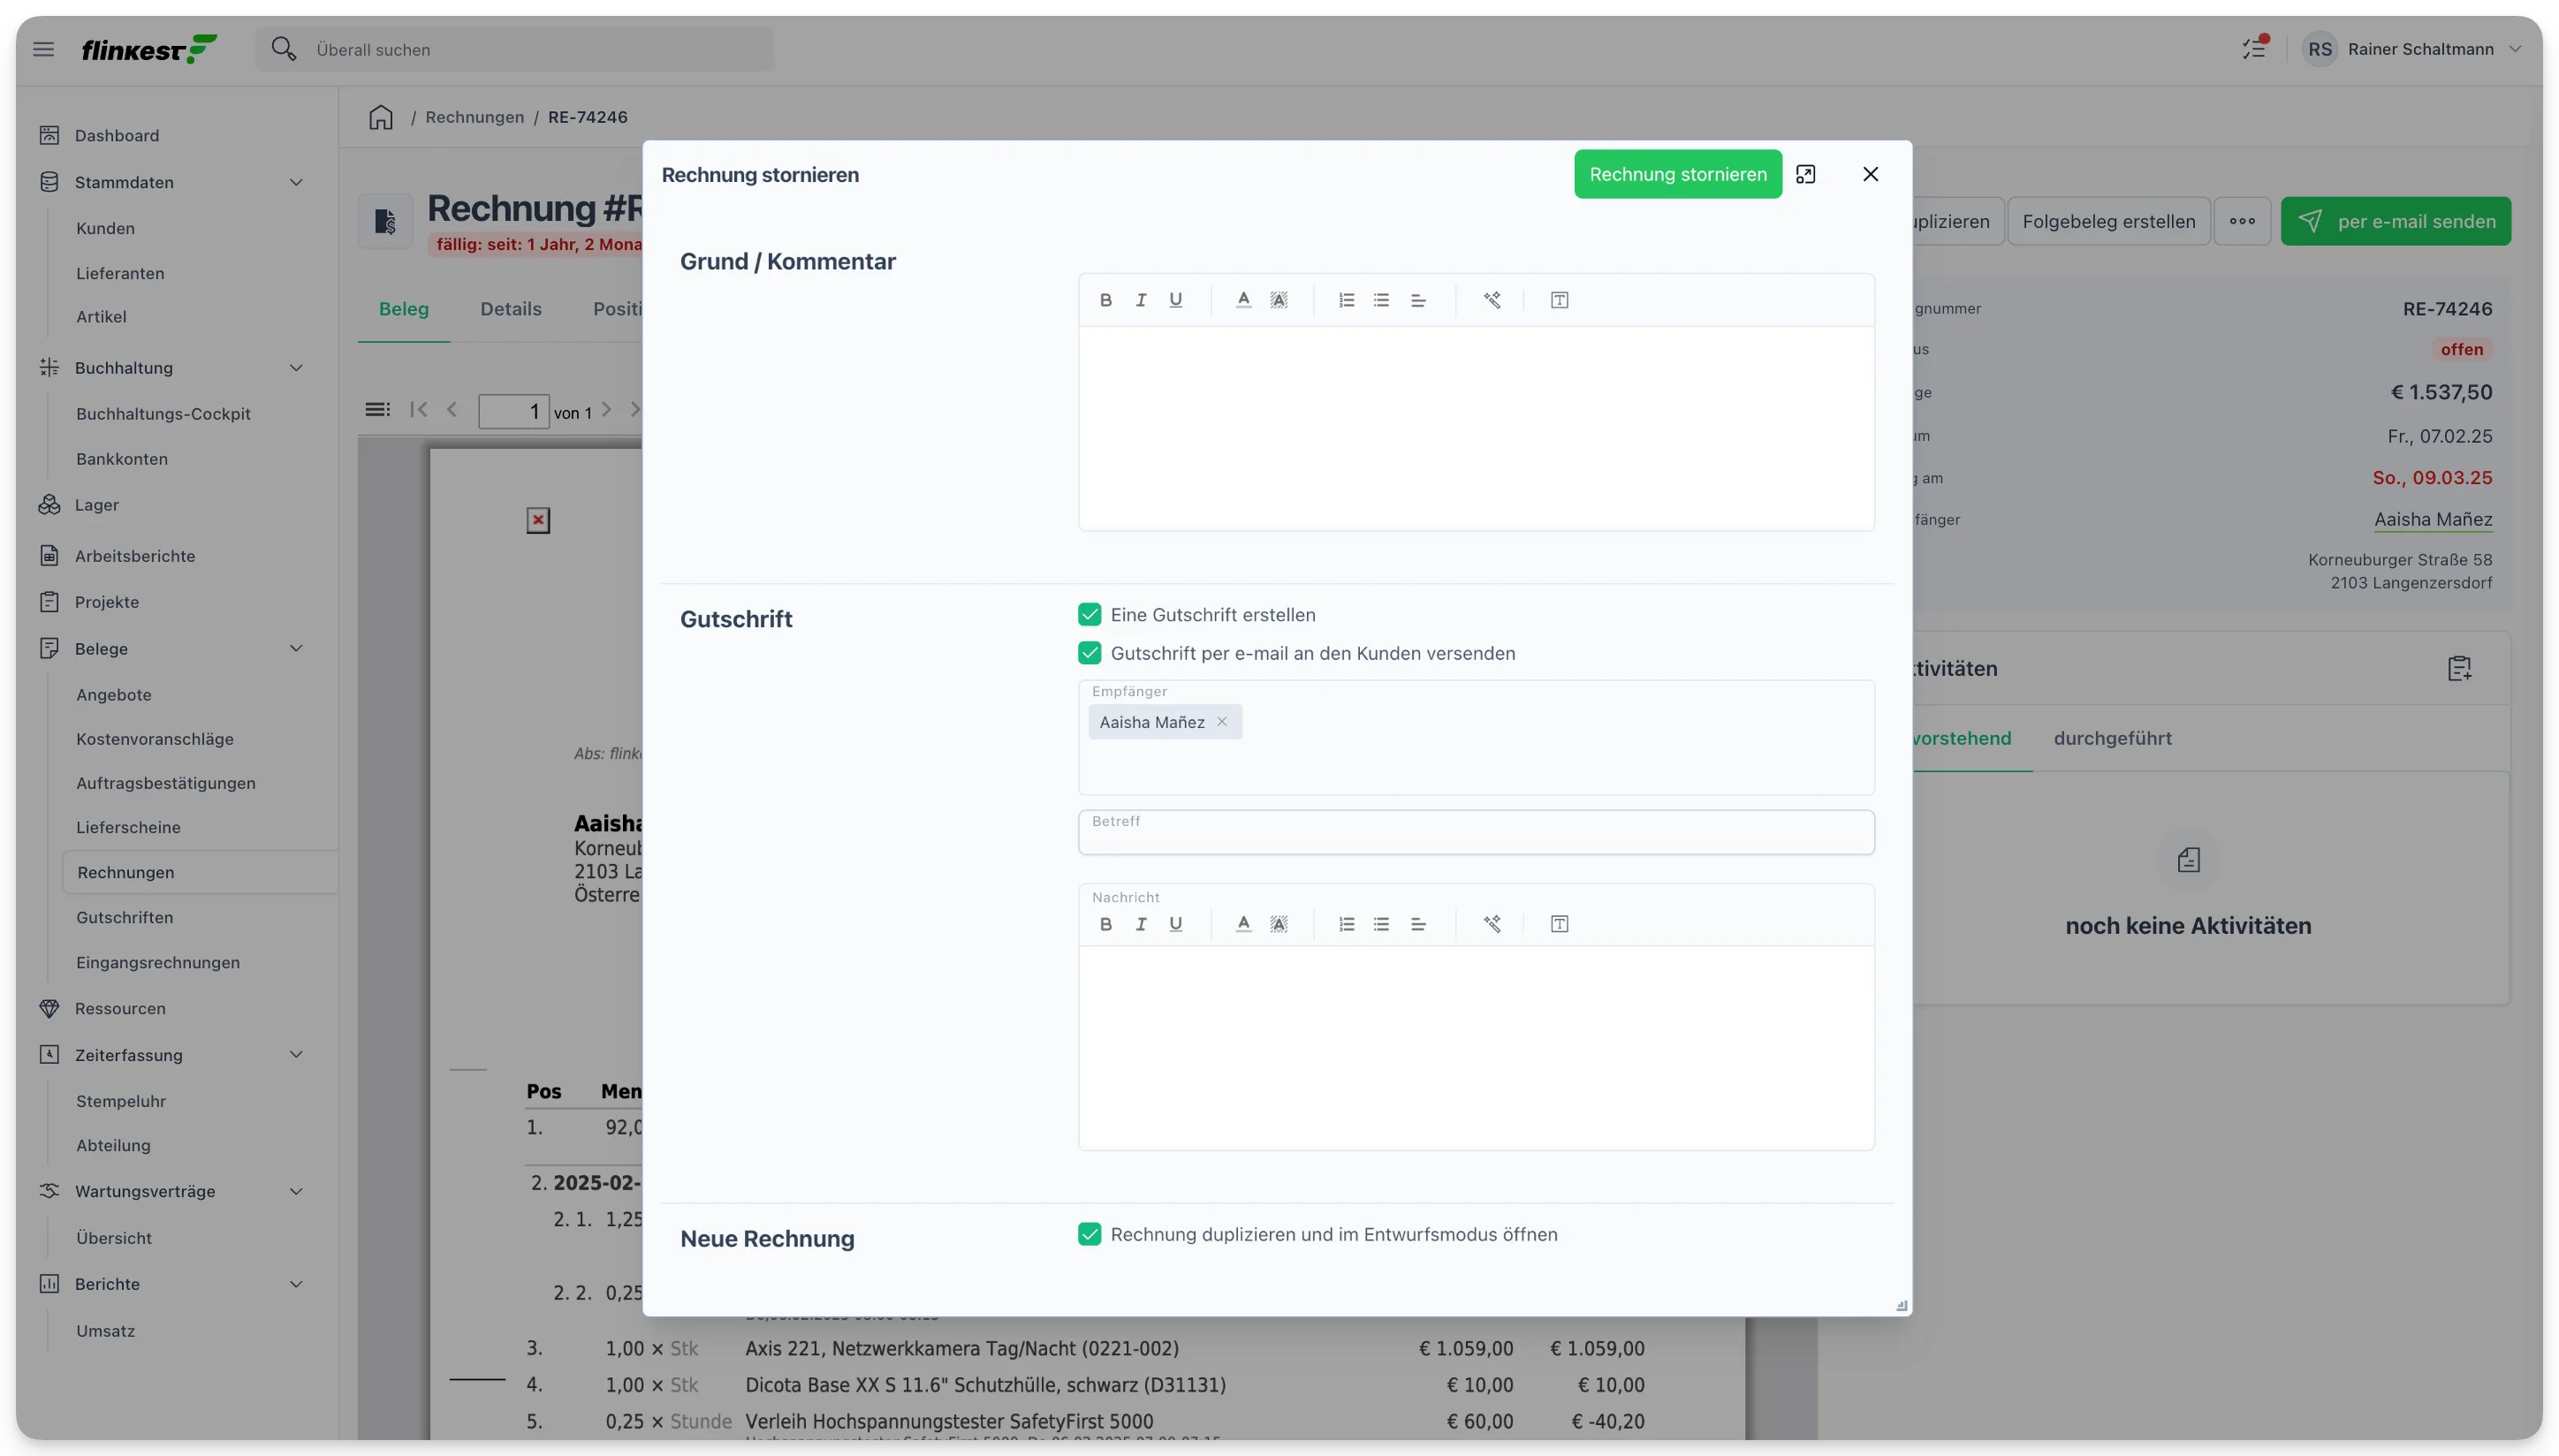Open the modal pop-out window icon
The width and height of the screenshot is (2559, 1456).
pos(1805,174)
